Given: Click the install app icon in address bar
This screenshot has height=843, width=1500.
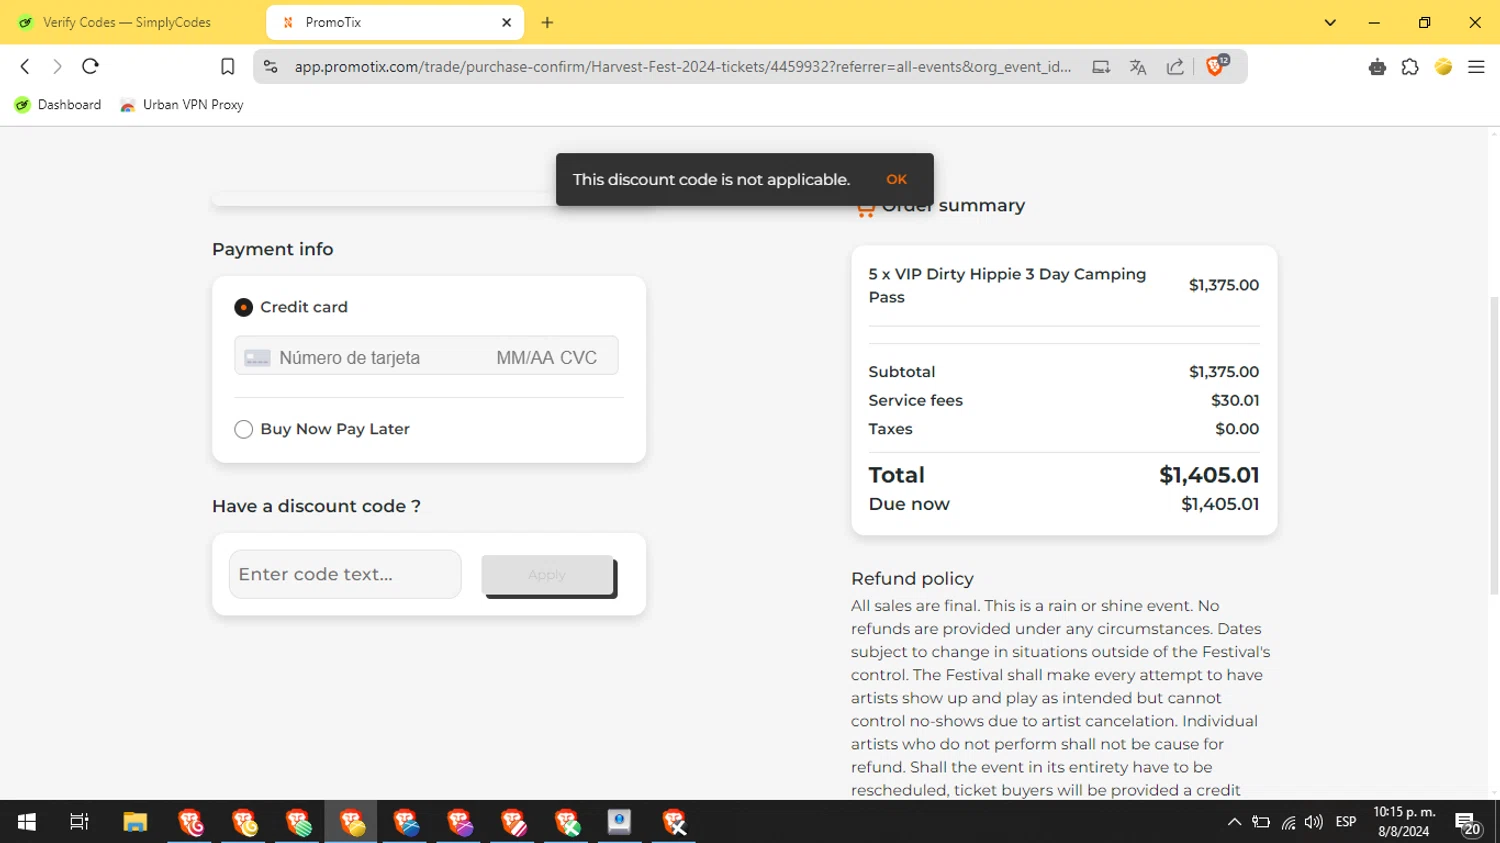Looking at the screenshot, I should 1101,67.
